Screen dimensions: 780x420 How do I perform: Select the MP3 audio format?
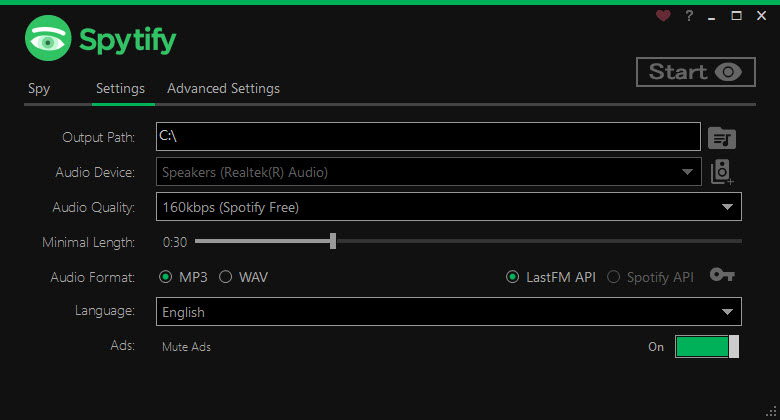point(183,277)
